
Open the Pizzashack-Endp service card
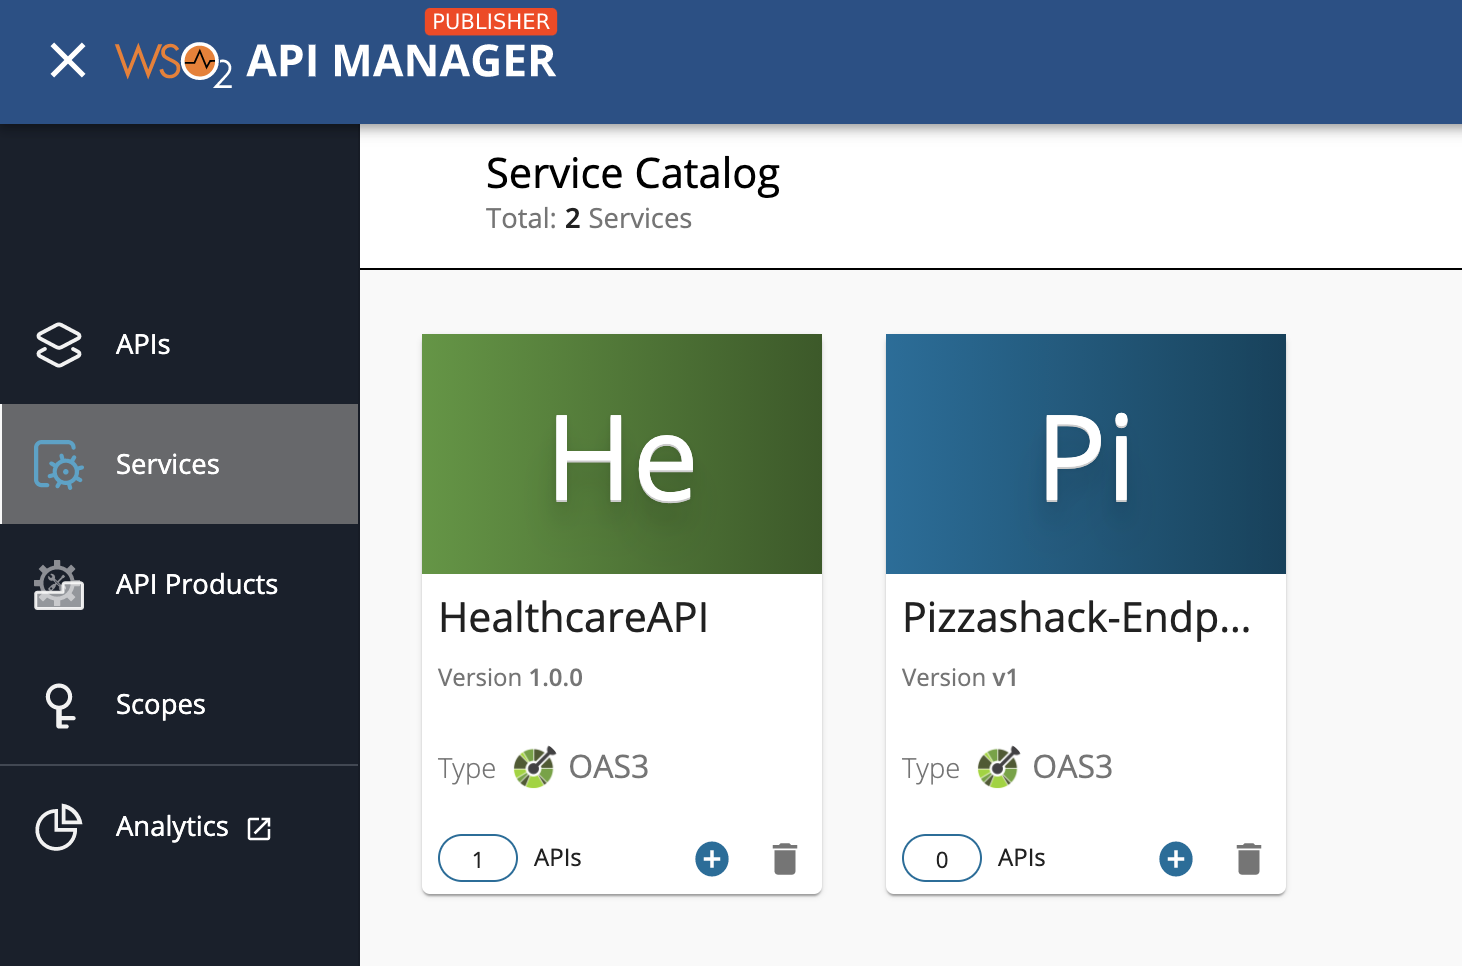[x=1076, y=617]
